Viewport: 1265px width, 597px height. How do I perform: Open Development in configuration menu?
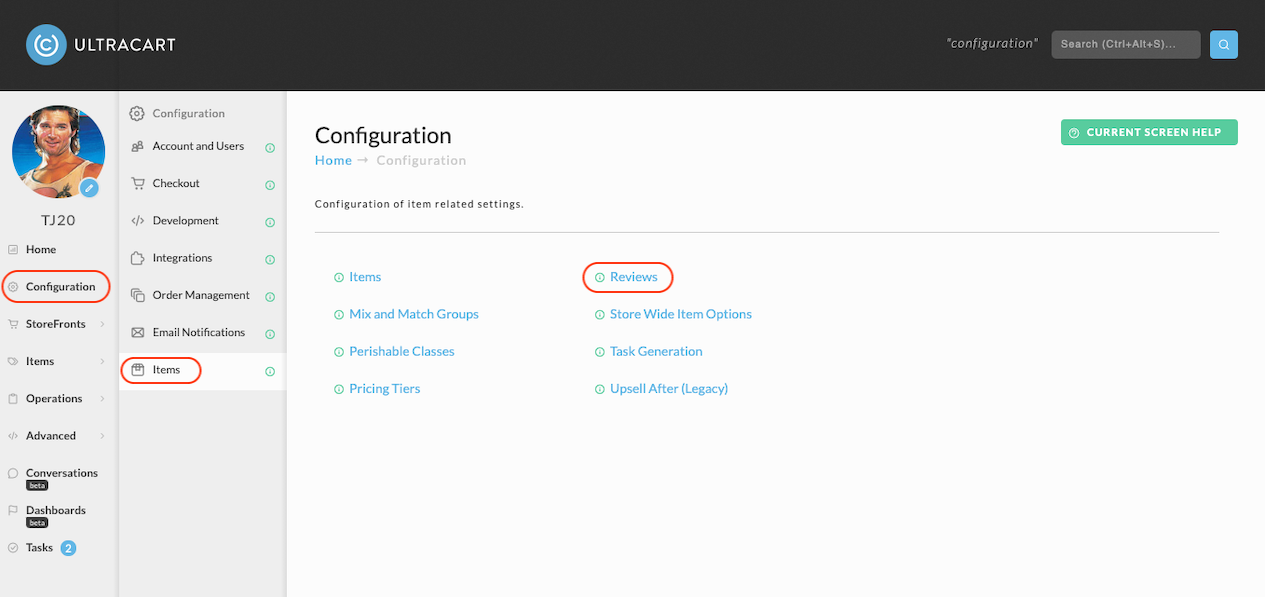pyautogui.click(x=186, y=221)
